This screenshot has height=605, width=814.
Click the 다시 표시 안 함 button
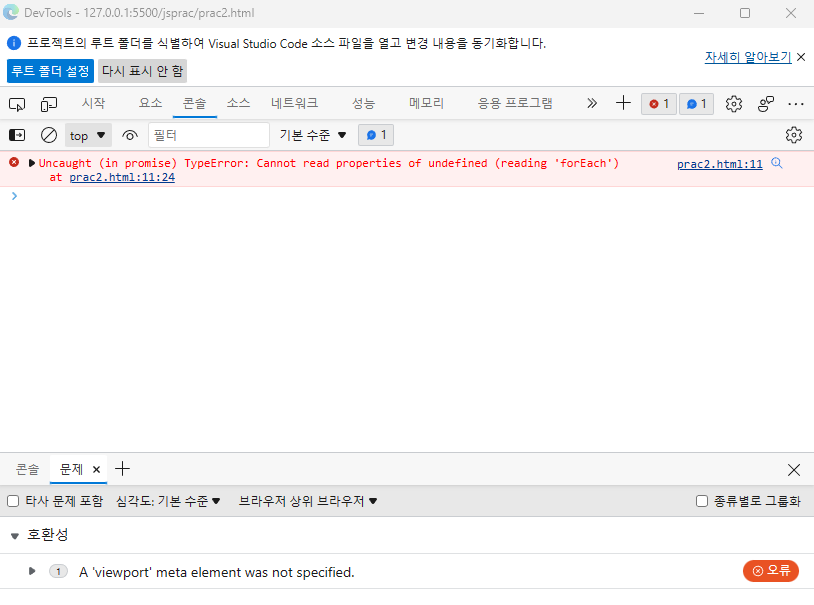coord(142,71)
